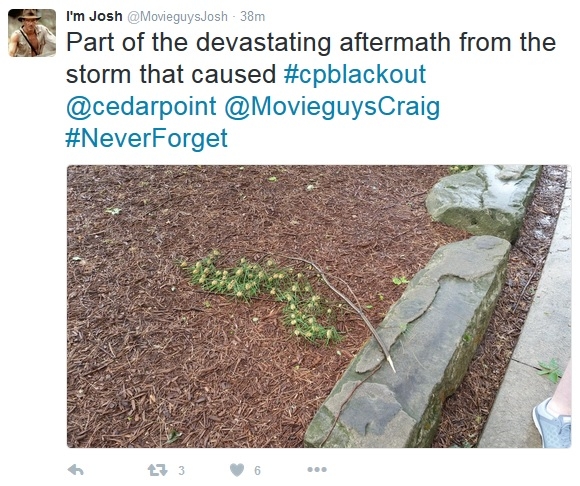Image resolution: width=580 pixels, height=486 pixels.
Task: Open the #cpblackout hashtag
Action: tap(355, 74)
